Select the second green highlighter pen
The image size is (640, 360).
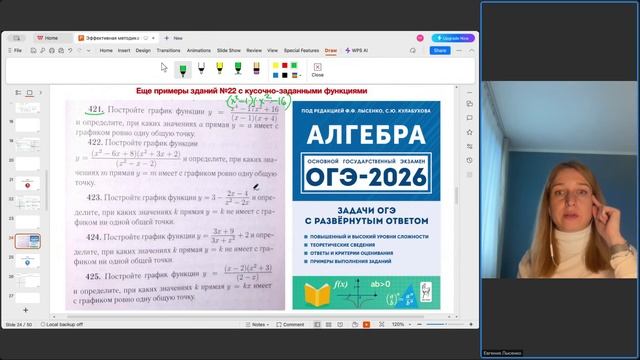[x=238, y=68]
